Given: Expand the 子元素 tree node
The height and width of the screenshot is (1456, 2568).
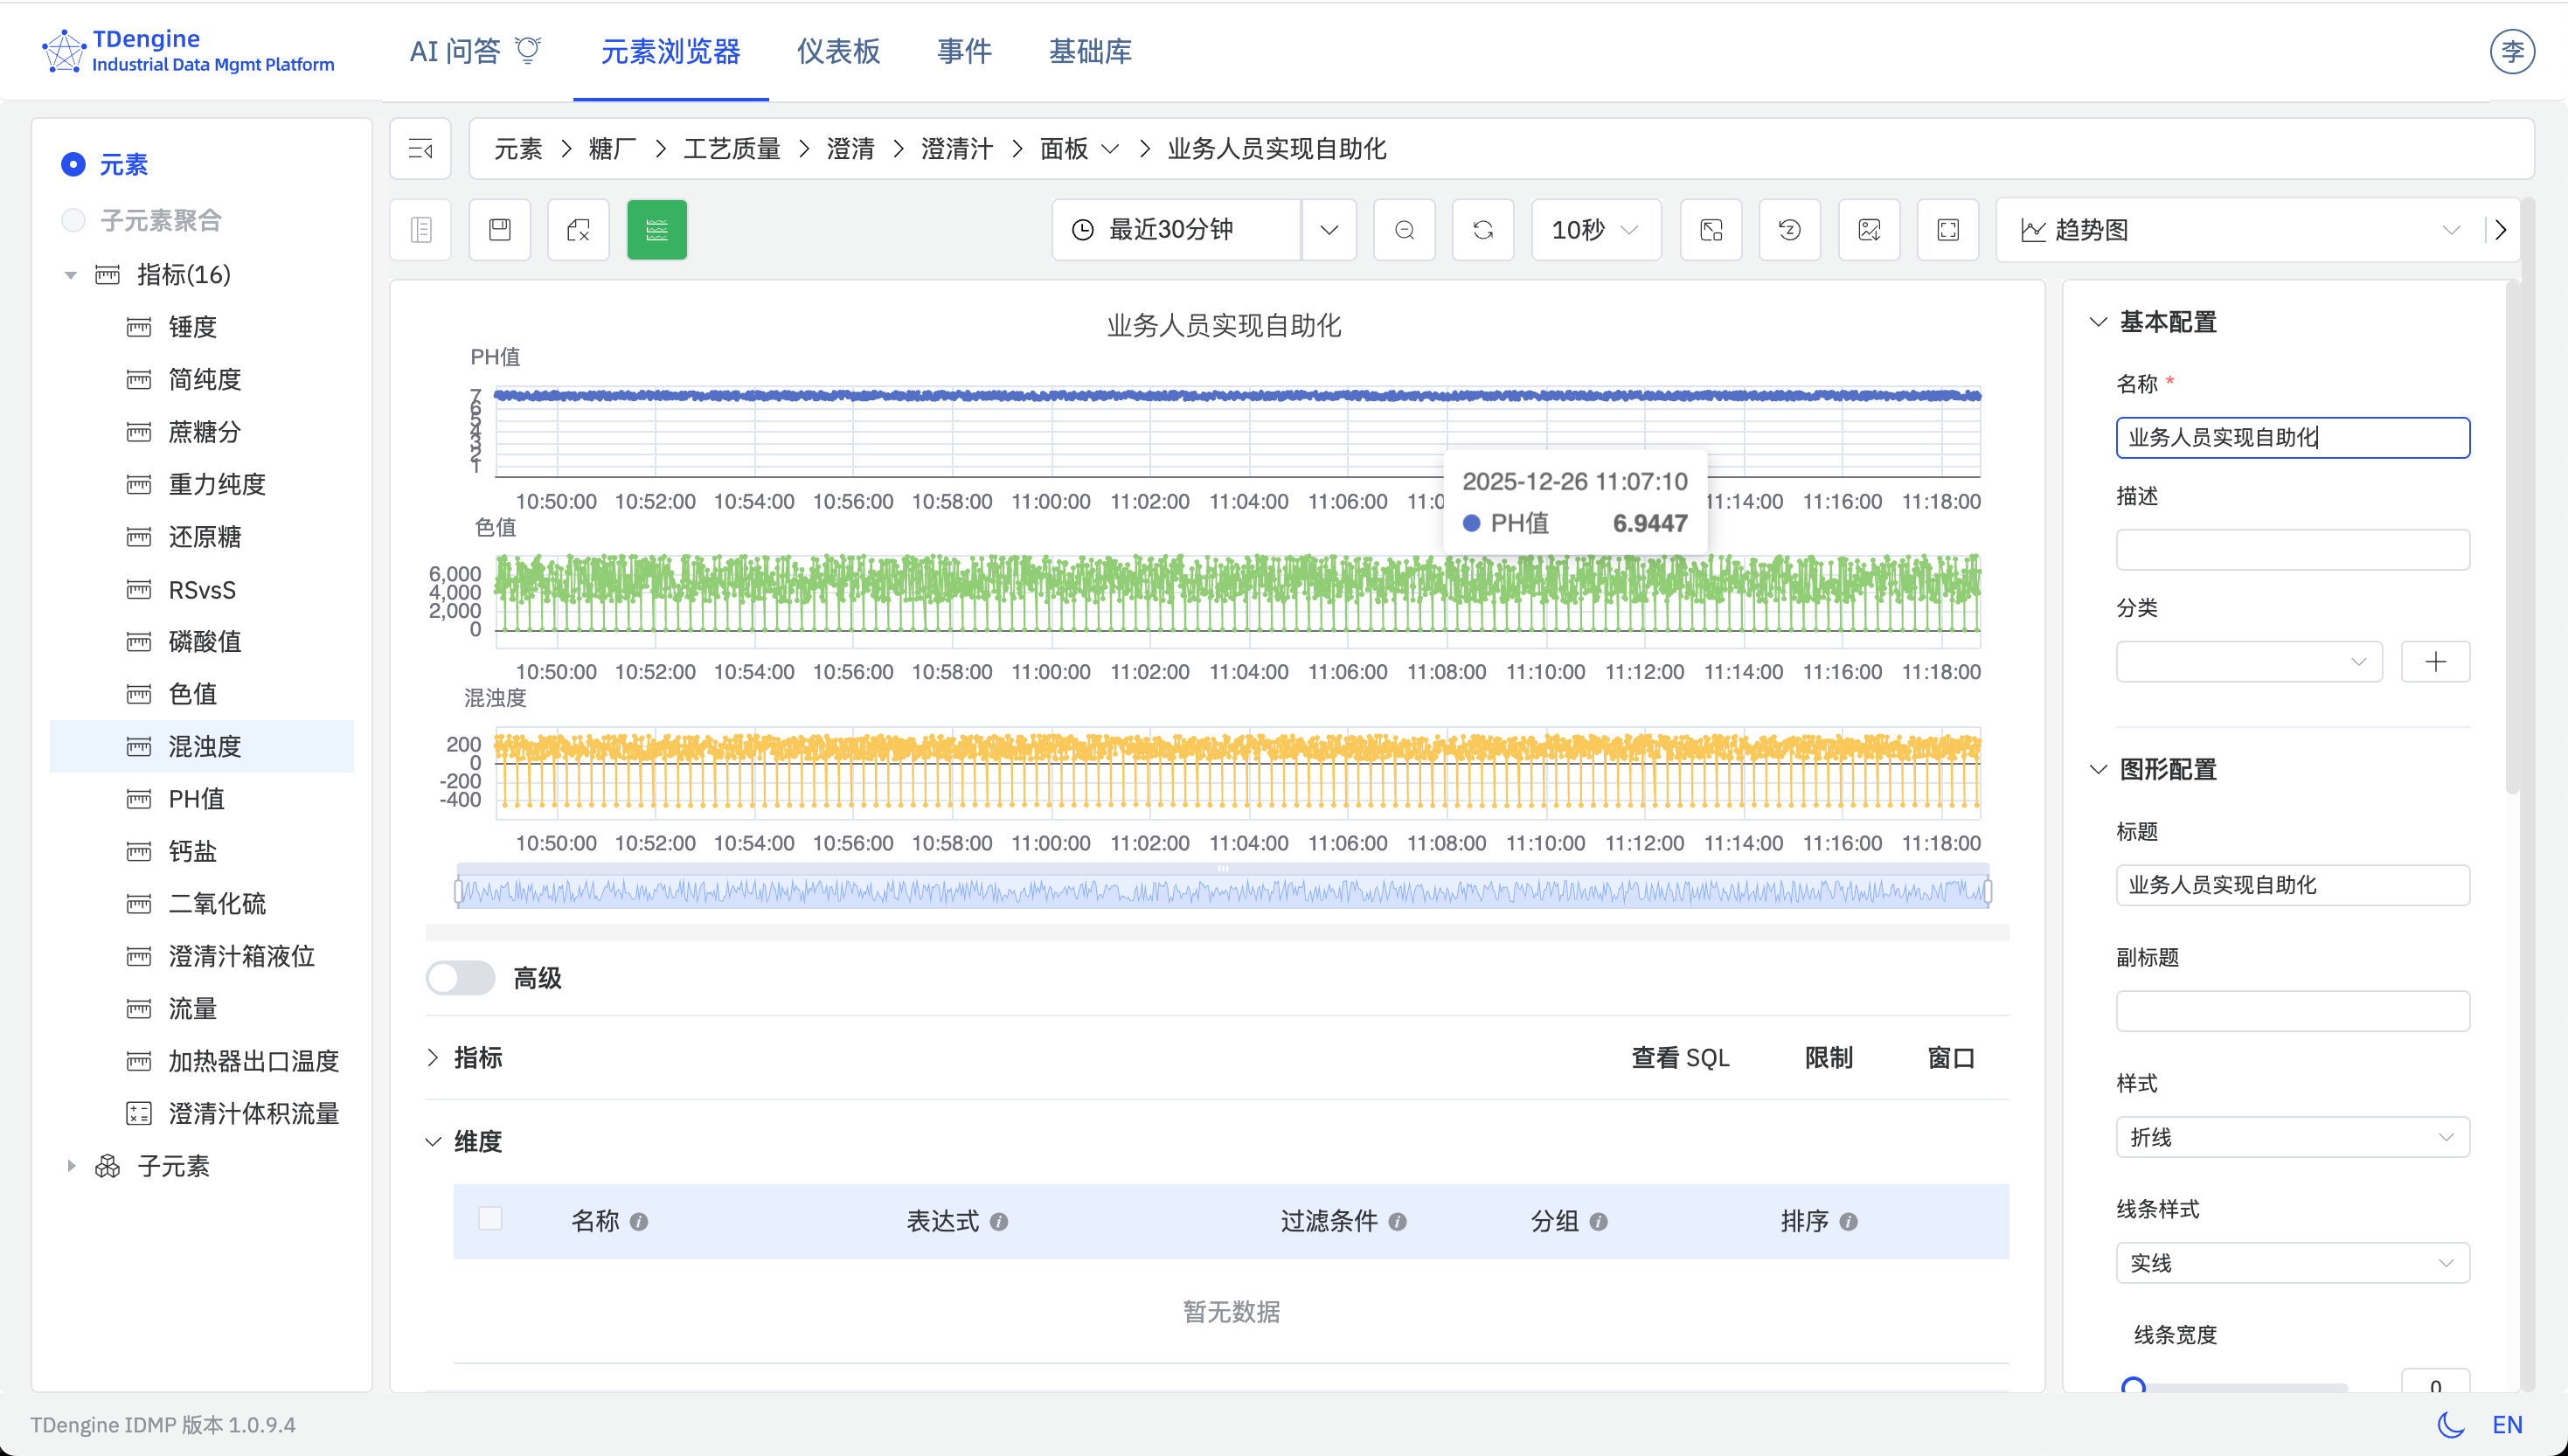Looking at the screenshot, I should [x=71, y=1165].
